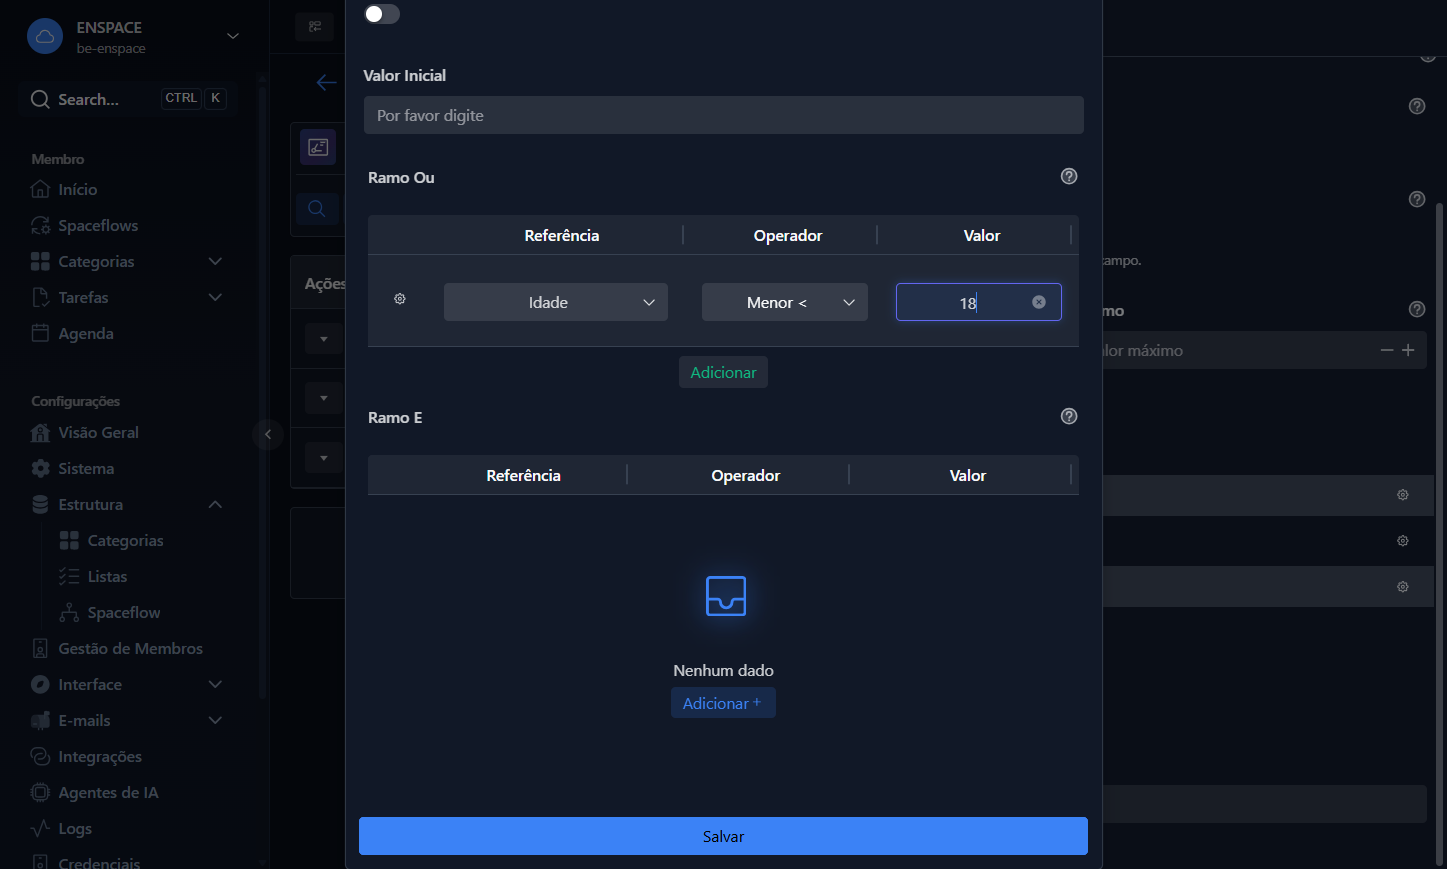Open help icon for Ramo E

click(1069, 416)
